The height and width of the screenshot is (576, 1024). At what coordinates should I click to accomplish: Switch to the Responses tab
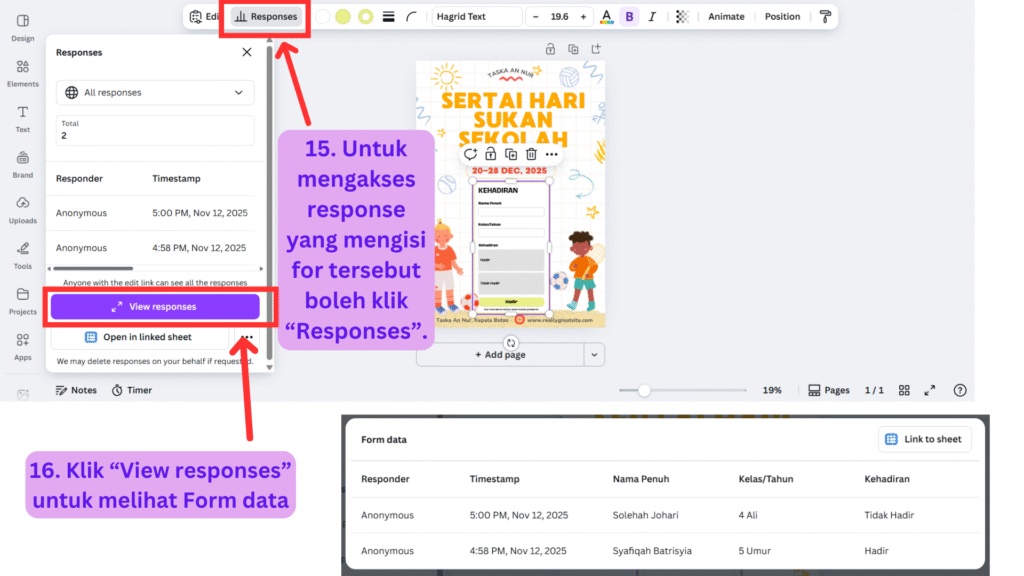coord(265,17)
